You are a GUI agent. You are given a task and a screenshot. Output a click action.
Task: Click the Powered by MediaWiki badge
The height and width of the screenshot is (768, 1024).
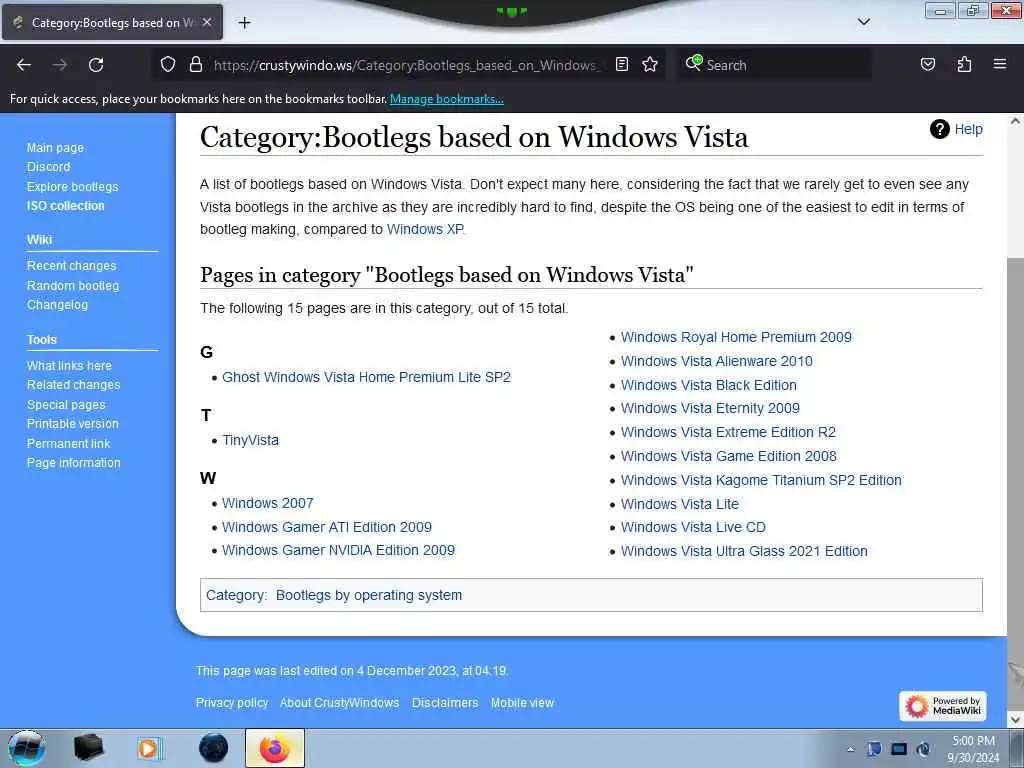(942, 706)
